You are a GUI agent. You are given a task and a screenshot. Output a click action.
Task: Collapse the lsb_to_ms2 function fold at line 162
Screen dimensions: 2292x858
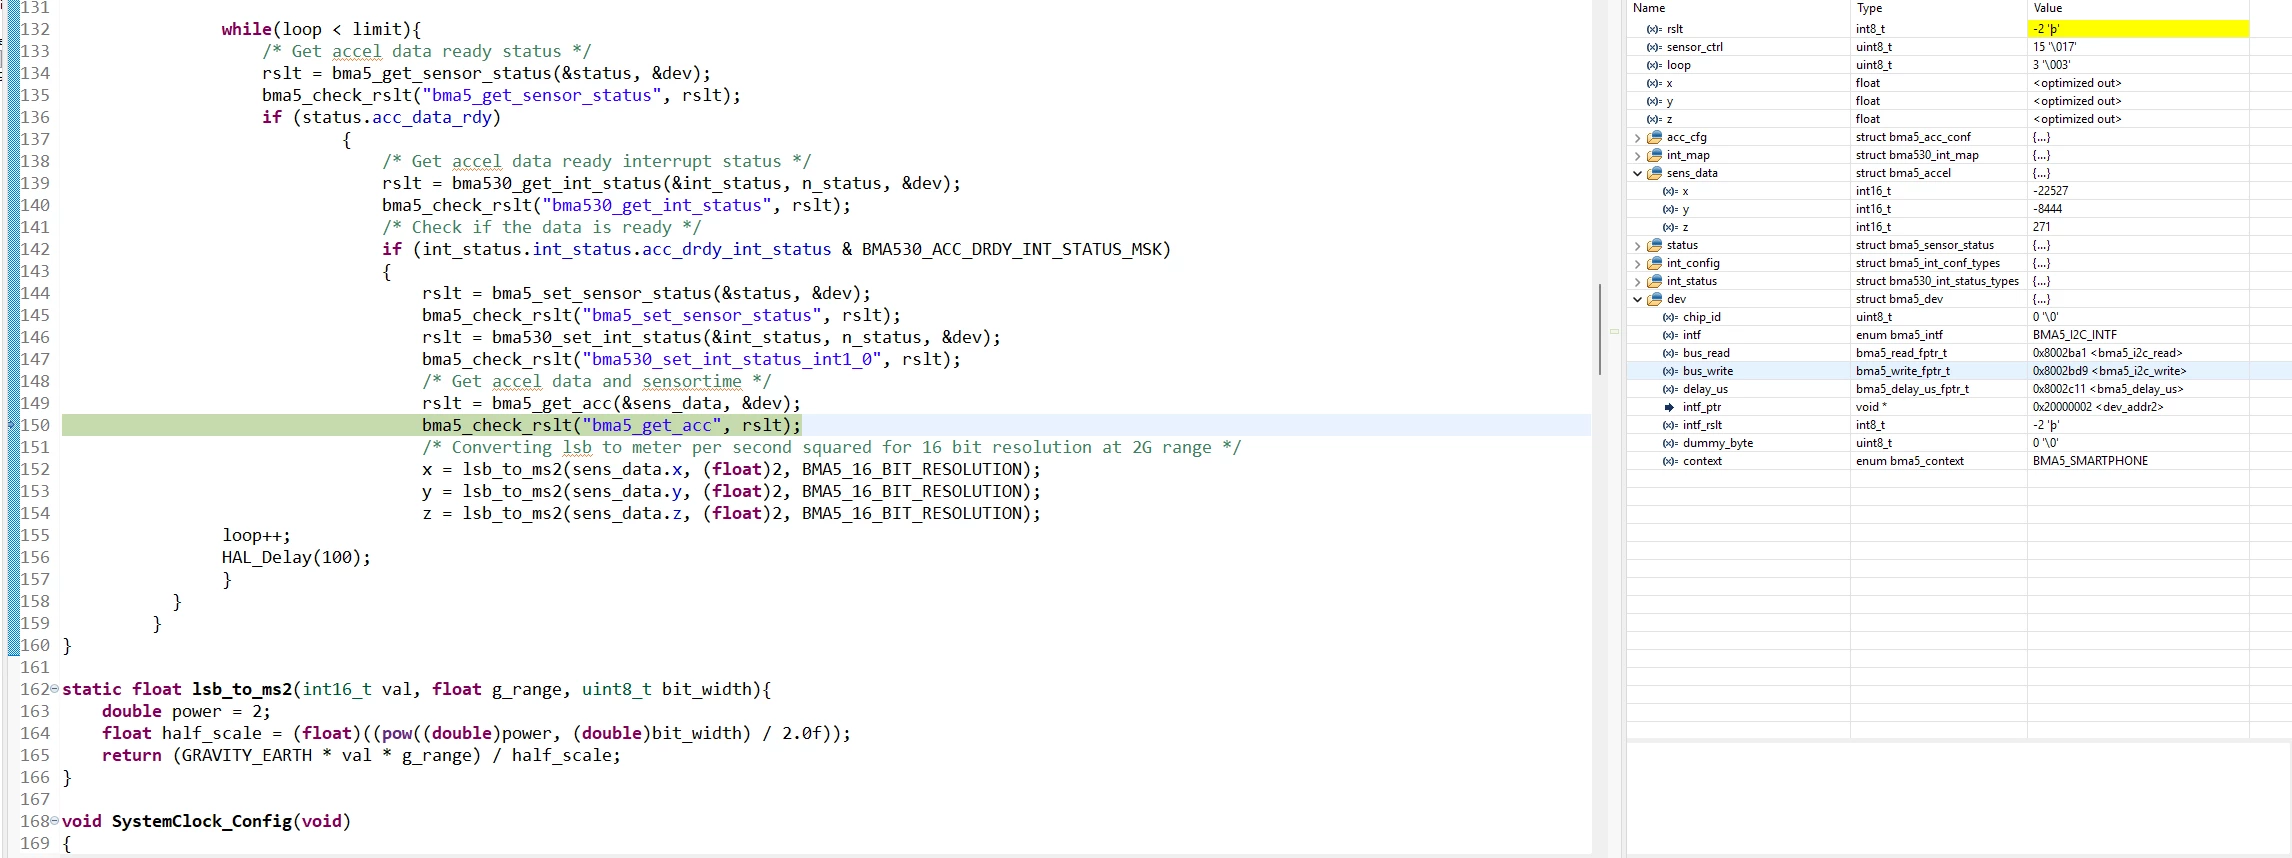point(55,689)
